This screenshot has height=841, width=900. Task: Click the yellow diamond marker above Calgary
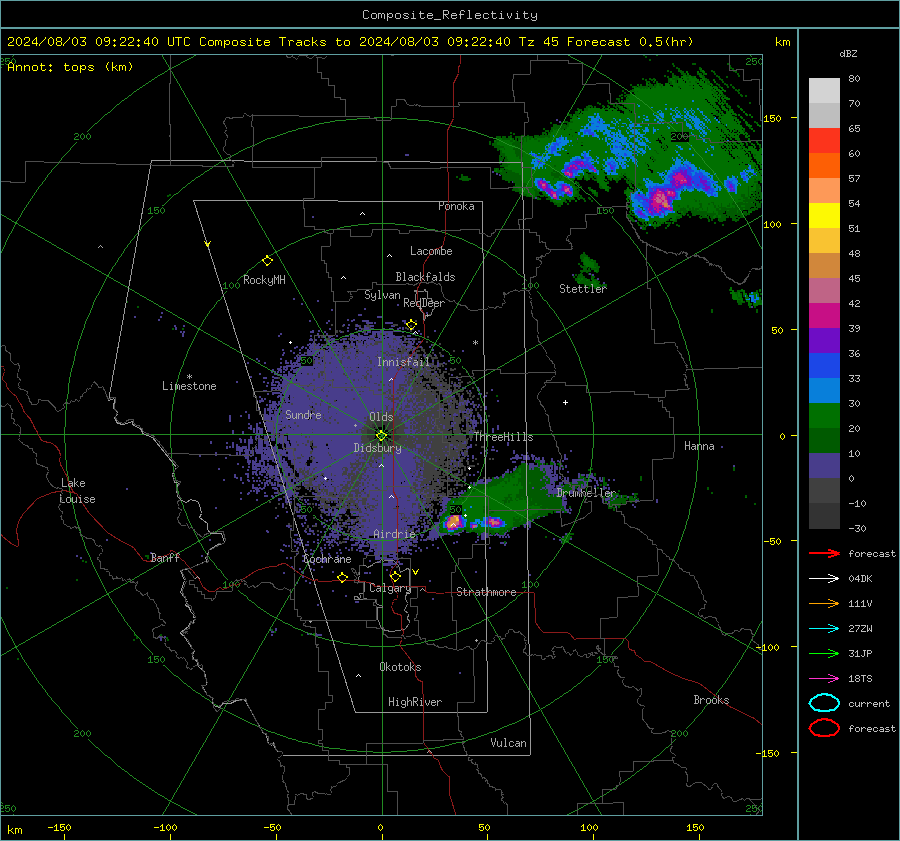pos(395,576)
